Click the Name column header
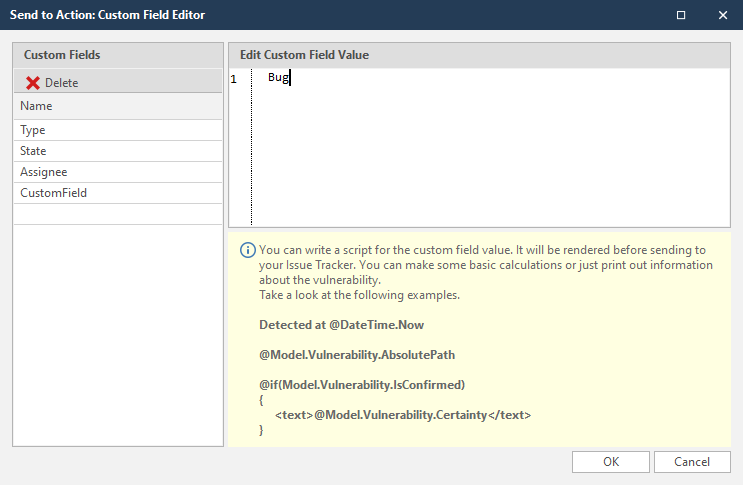 117,106
